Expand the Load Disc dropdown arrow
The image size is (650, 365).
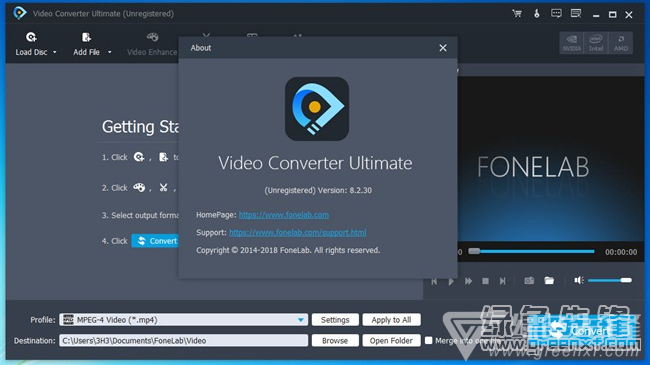(x=54, y=52)
